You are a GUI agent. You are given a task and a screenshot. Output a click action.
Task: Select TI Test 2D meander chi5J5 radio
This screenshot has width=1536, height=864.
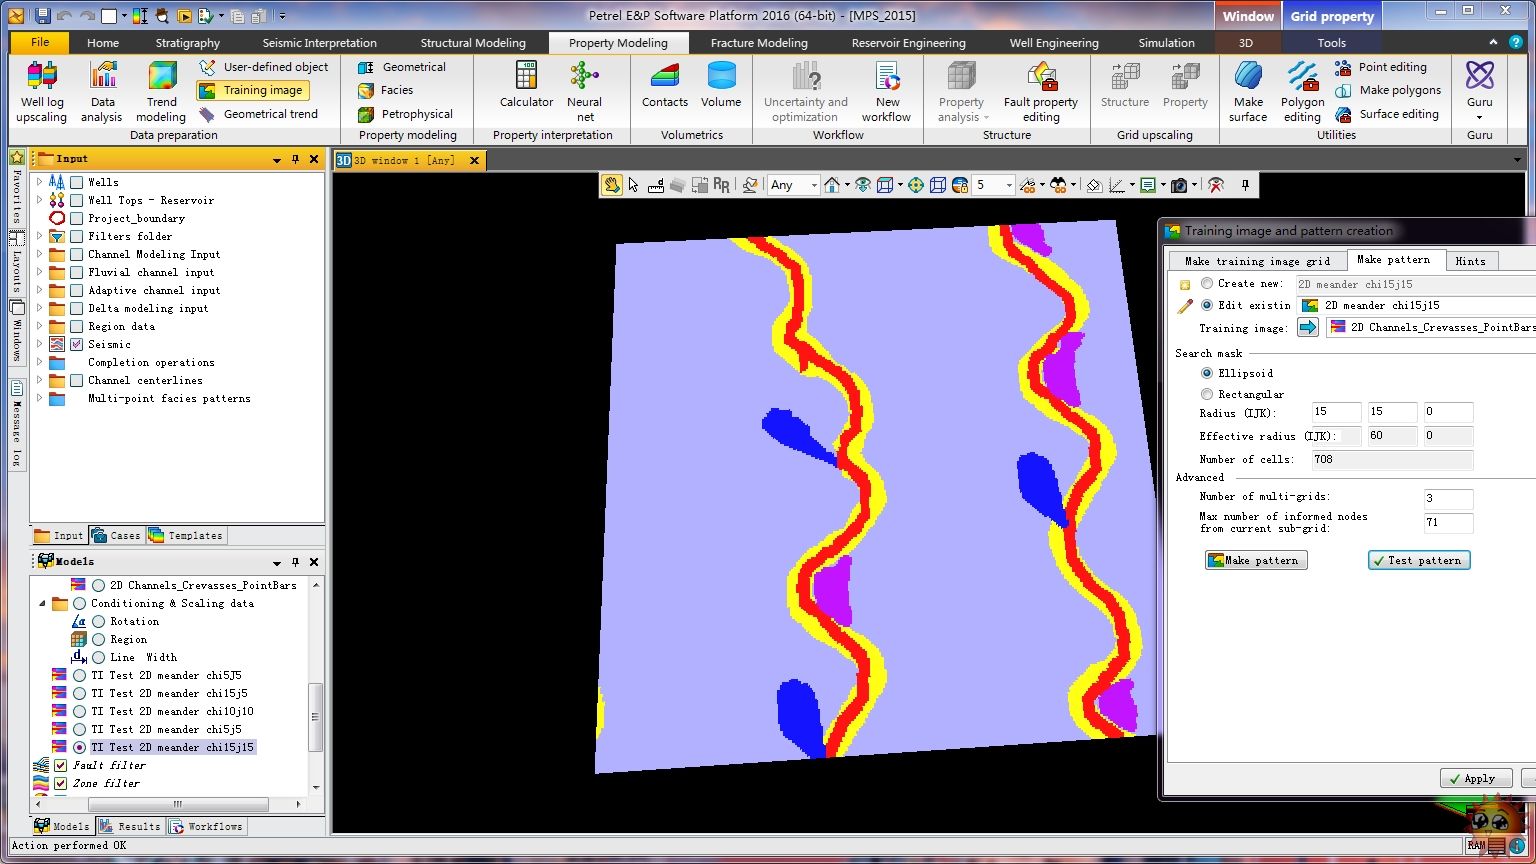80,675
